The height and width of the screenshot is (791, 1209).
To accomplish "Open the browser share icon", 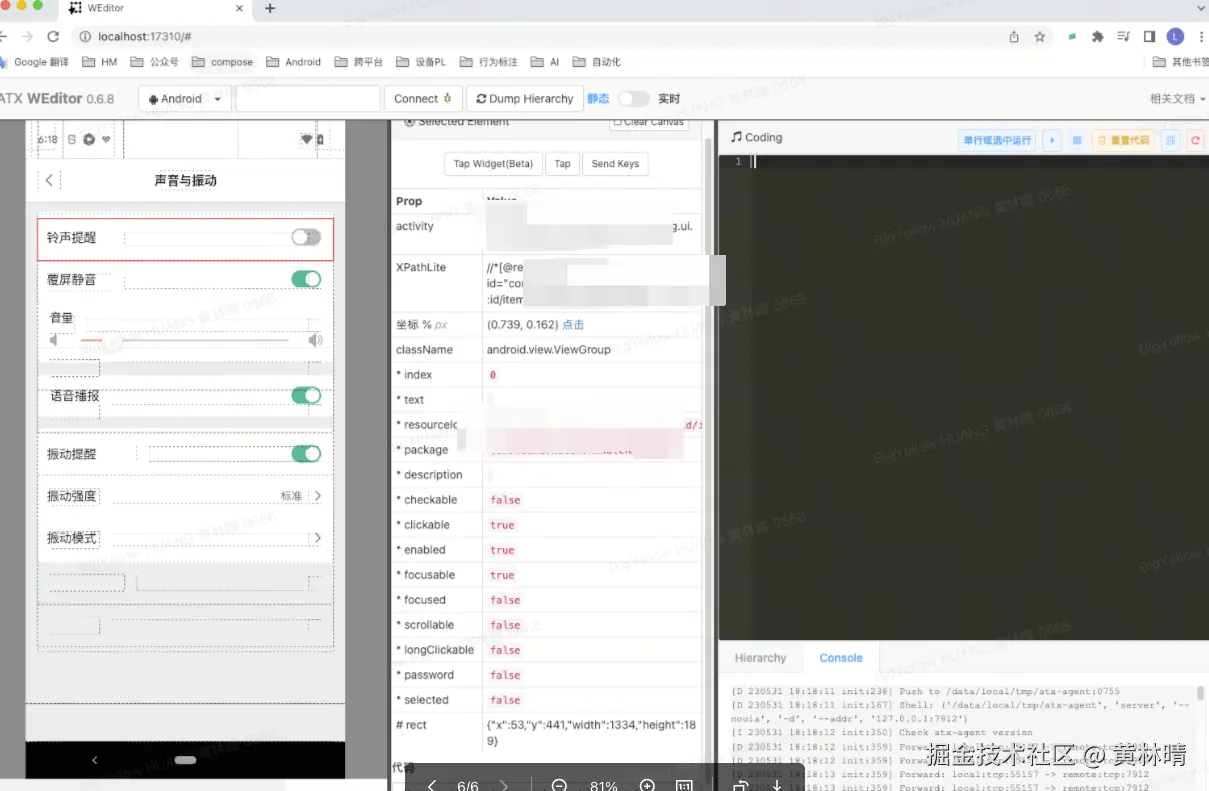I will pos(1014,37).
